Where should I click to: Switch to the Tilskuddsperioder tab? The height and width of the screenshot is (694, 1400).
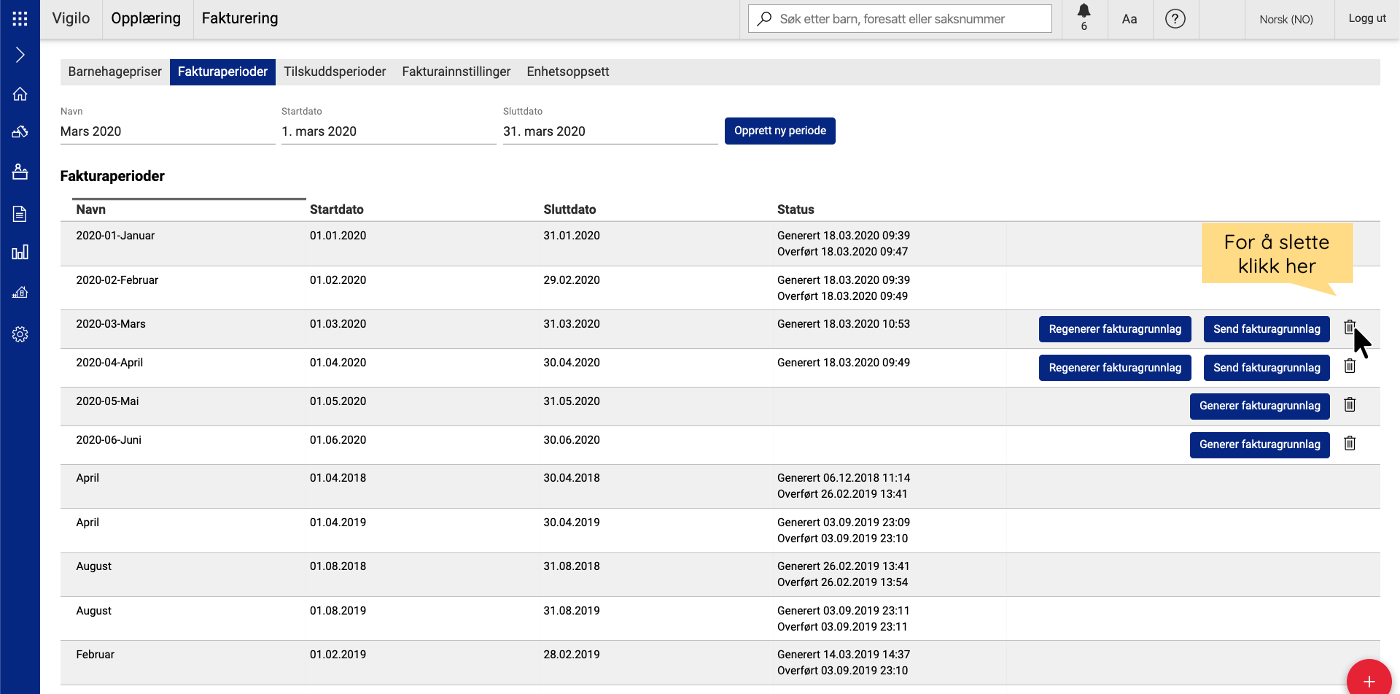click(x=334, y=72)
